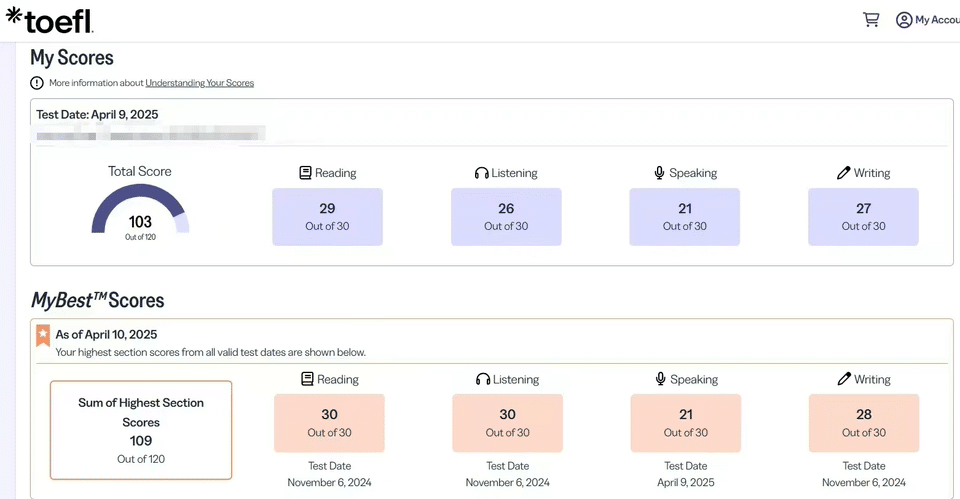Click the Total Score gauge showing 103
Viewport: 960px width, 499px height.
[140, 212]
